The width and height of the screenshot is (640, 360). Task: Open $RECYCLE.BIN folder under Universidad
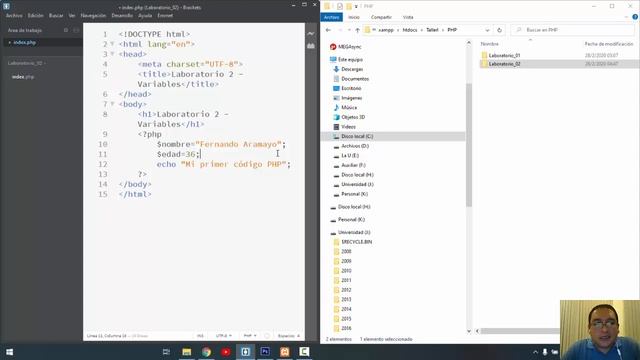point(356,242)
